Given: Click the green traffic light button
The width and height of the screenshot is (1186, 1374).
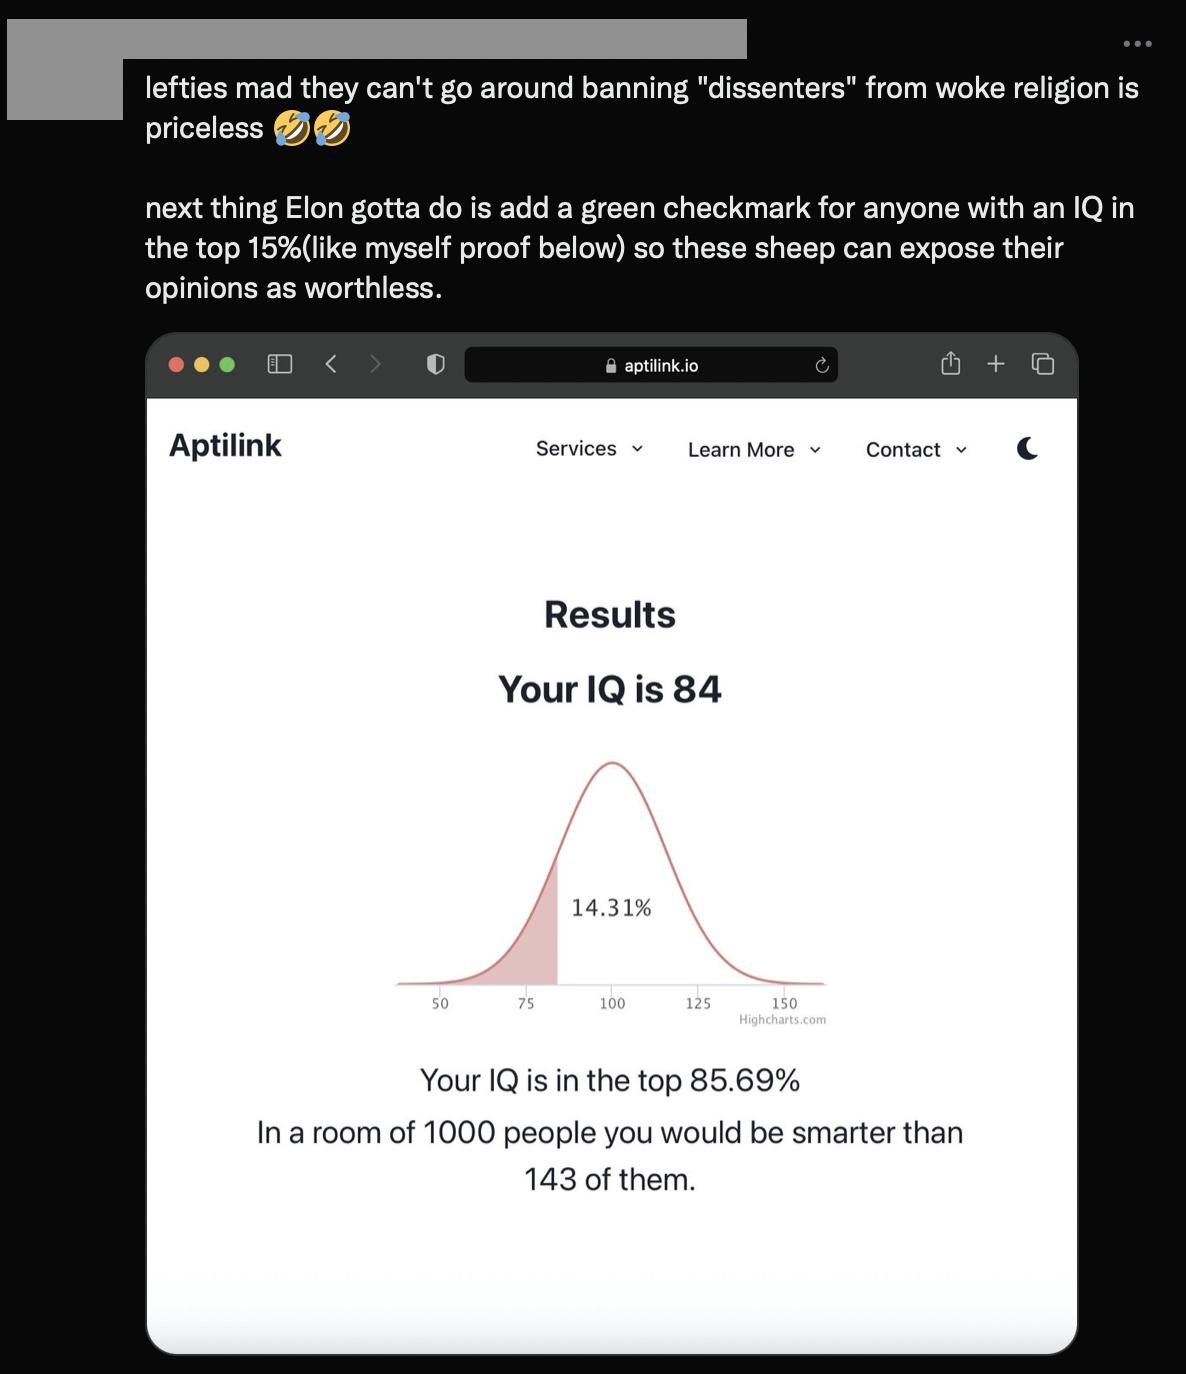Looking at the screenshot, I should [x=226, y=364].
